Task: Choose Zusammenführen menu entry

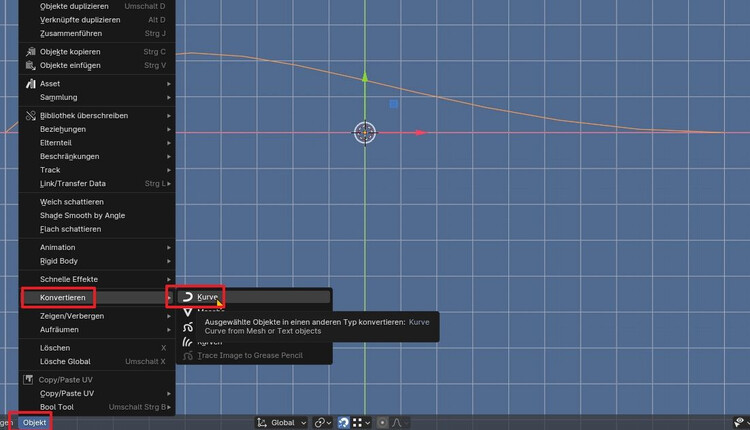Action: (97, 33)
